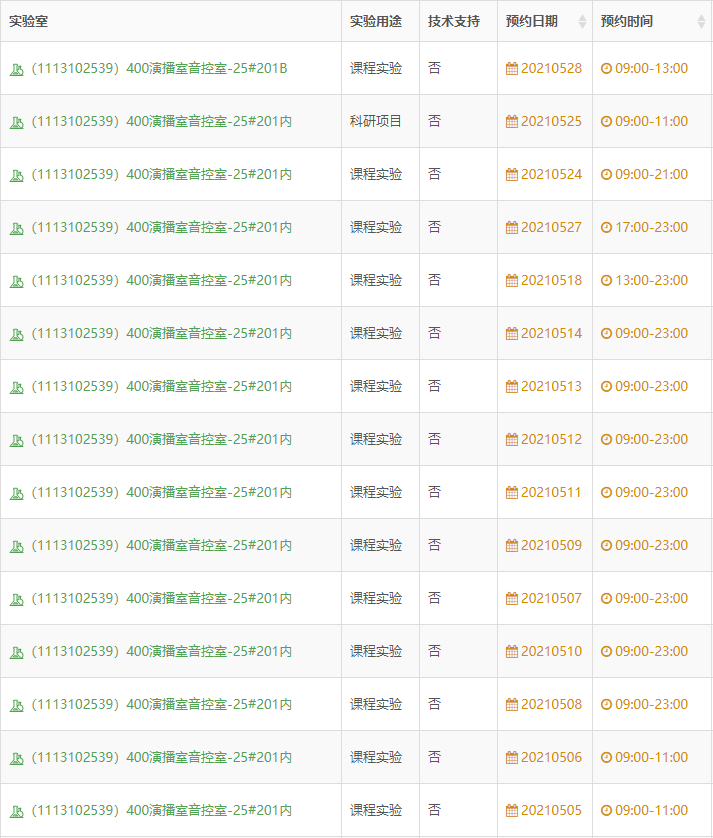Click lab icon in the 20210511 row
The image size is (713, 838).
tap(17, 493)
